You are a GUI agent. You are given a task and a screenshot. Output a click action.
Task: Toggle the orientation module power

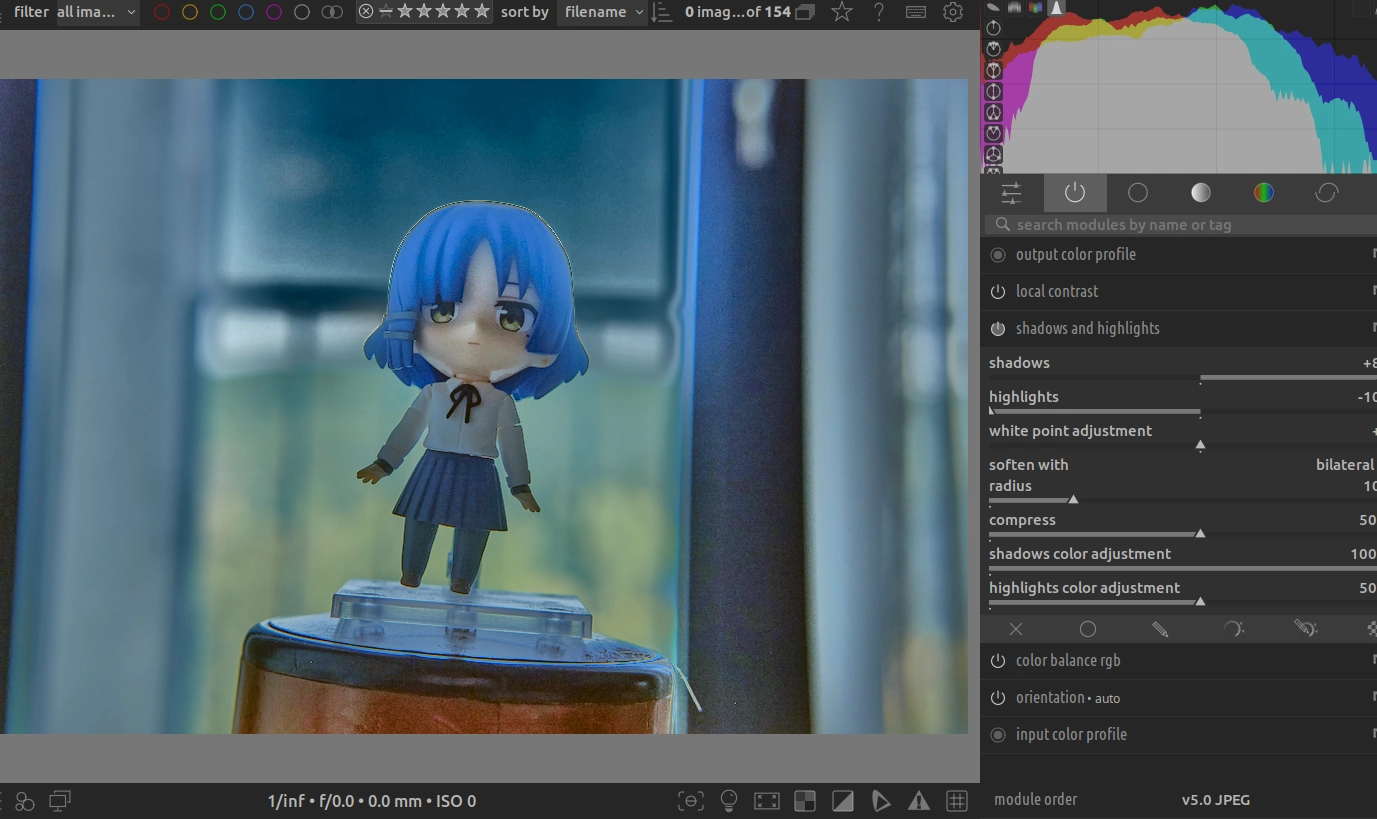(998, 698)
